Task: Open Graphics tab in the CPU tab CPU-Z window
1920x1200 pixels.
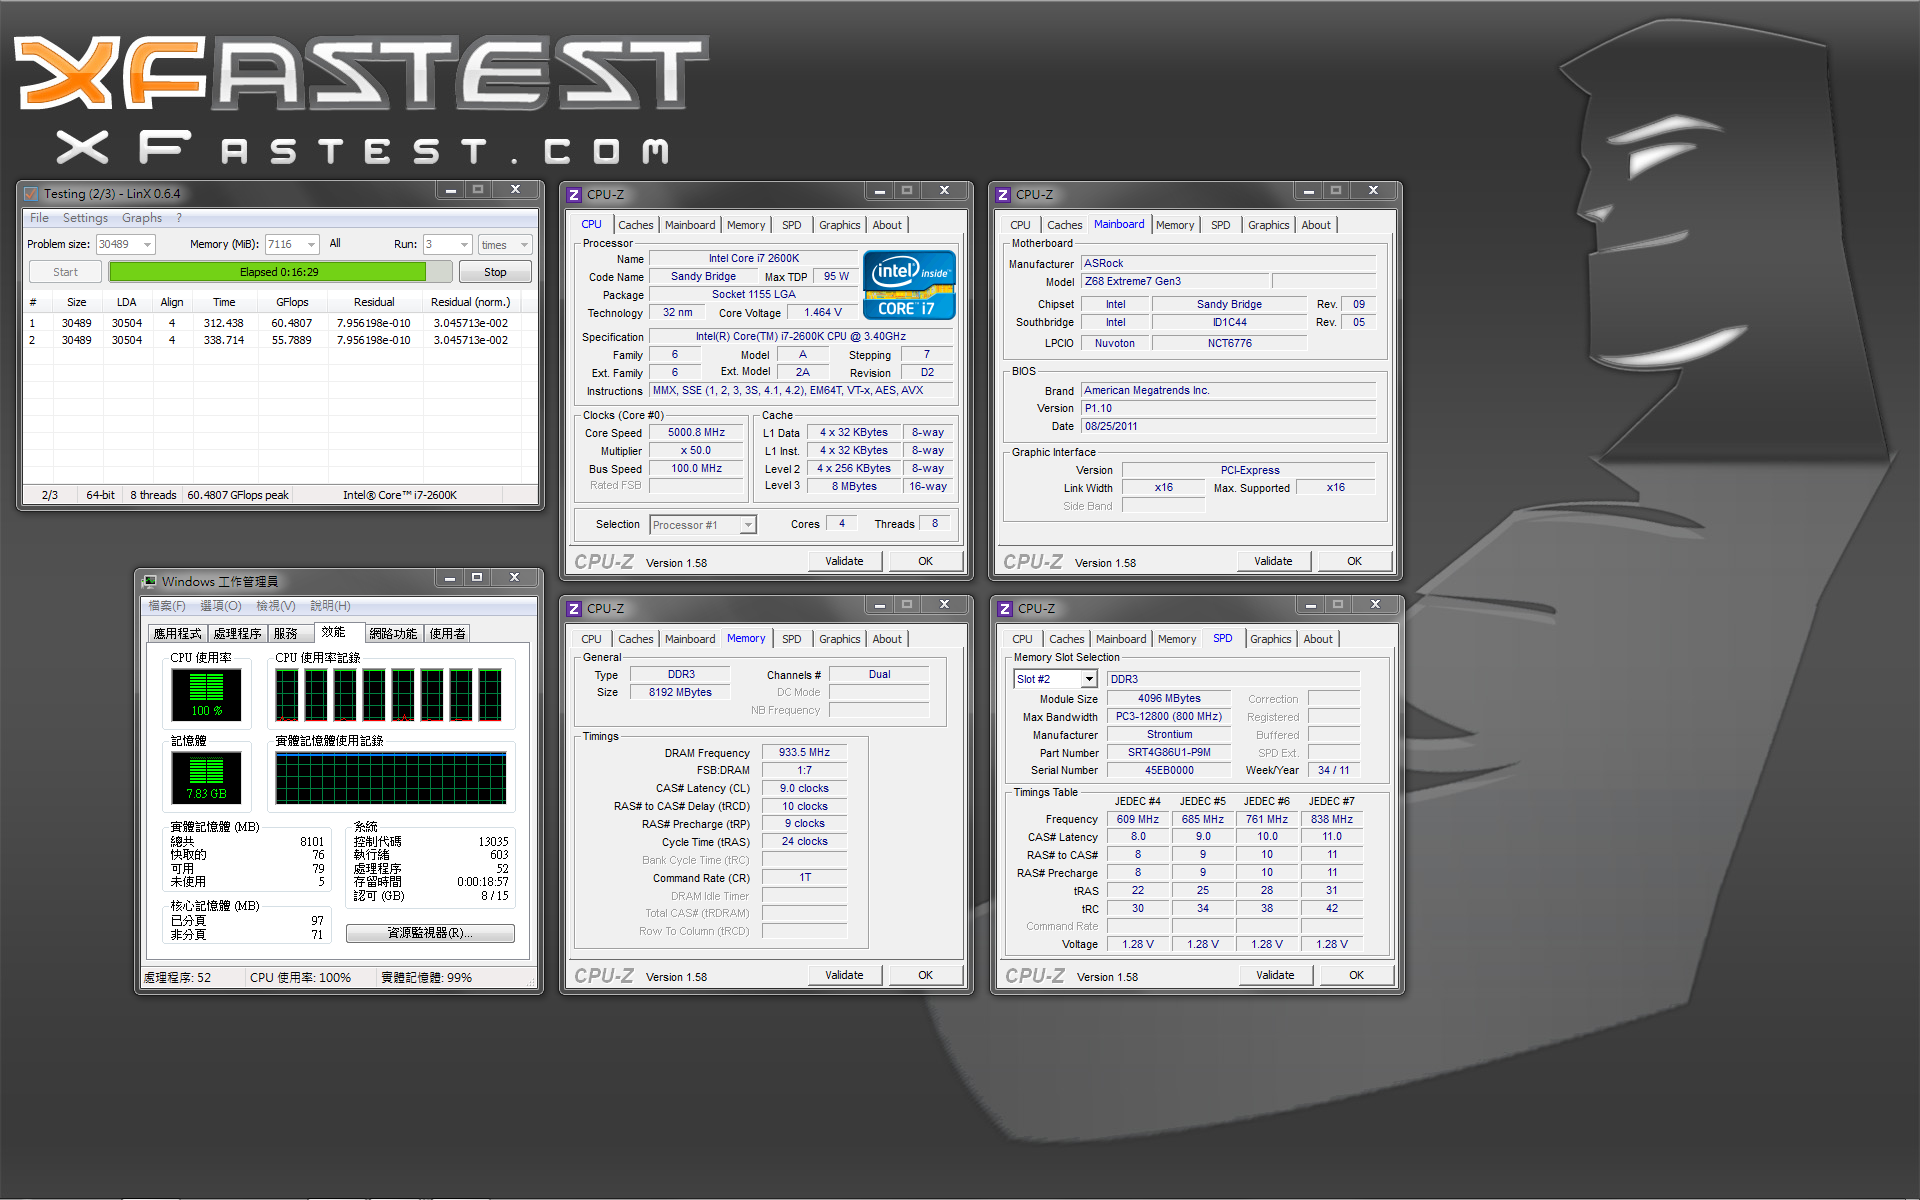Action: (x=839, y=225)
